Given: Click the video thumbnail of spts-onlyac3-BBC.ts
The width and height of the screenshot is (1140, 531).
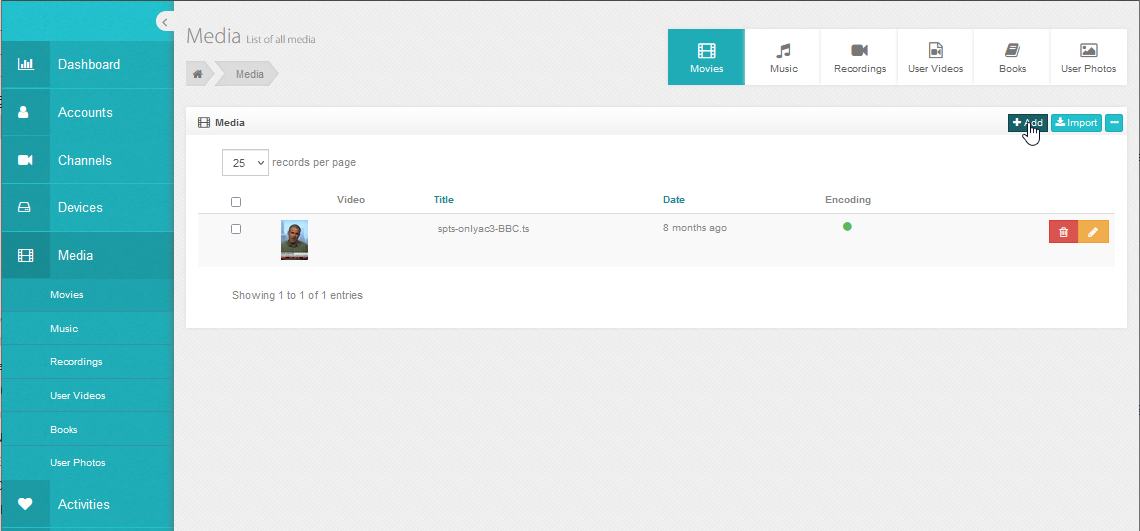Looking at the screenshot, I should [294, 240].
